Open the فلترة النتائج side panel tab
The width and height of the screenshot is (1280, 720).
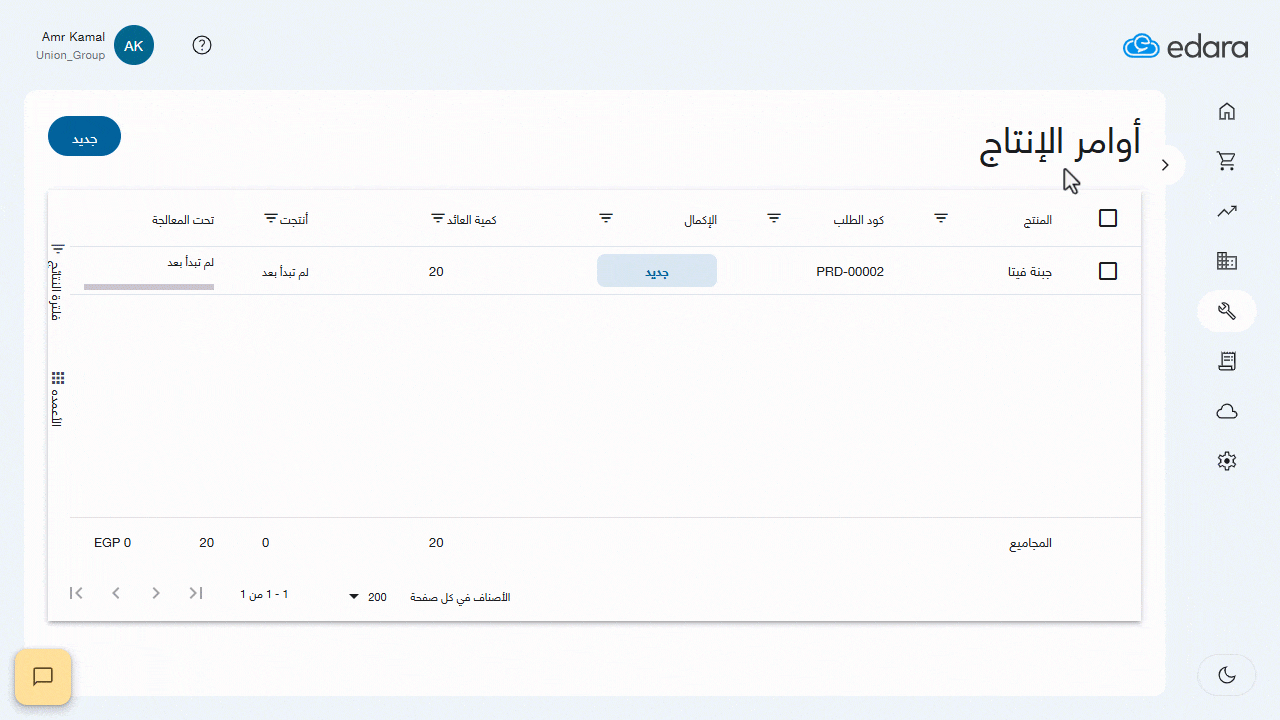point(57,282)
